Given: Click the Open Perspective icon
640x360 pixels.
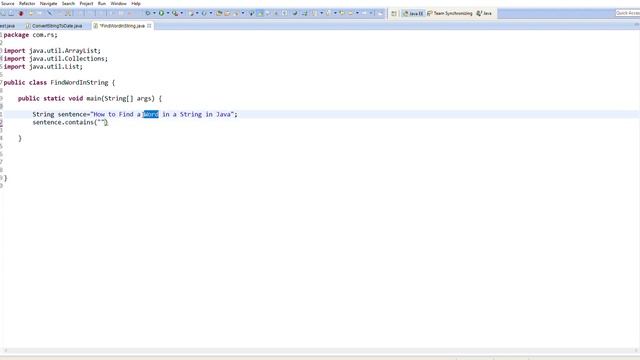Looking at the screenshot, I should (394, 13).
